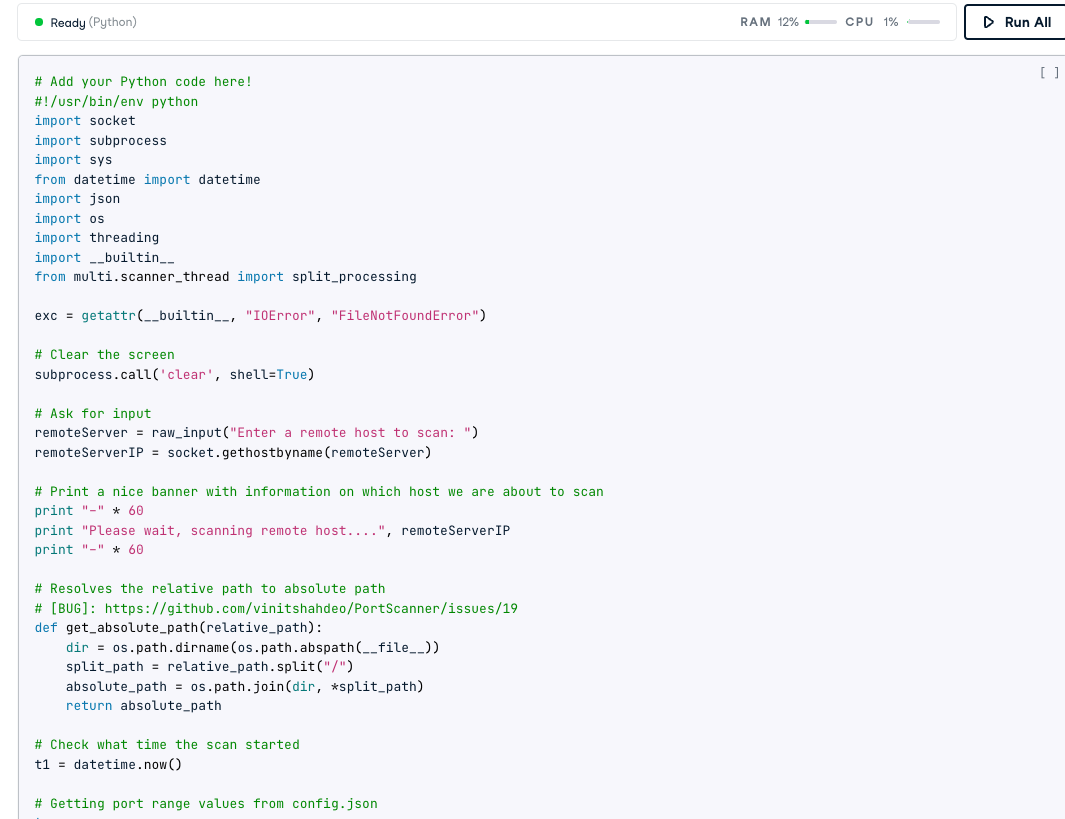1065x819 pixels.
Task: Click the RAM usage progress bar
Action: point(820,22)
